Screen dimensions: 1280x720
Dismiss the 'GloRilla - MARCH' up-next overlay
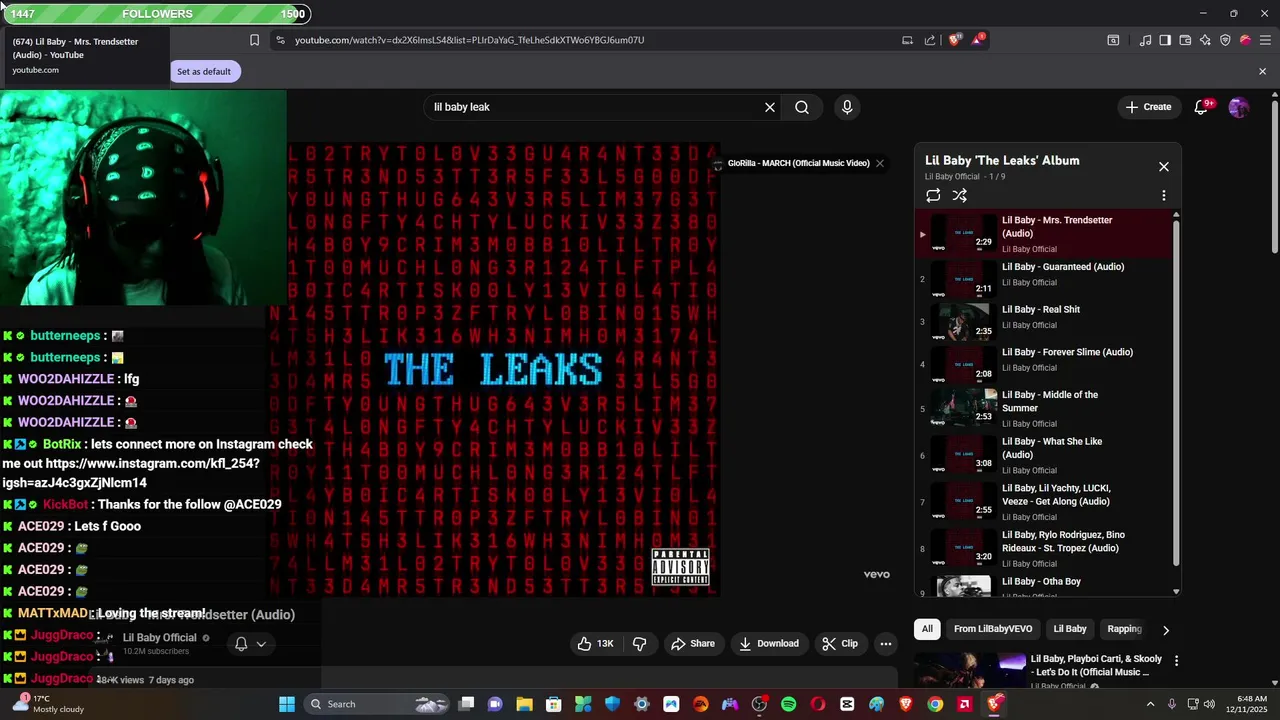[x=880, y=163]
